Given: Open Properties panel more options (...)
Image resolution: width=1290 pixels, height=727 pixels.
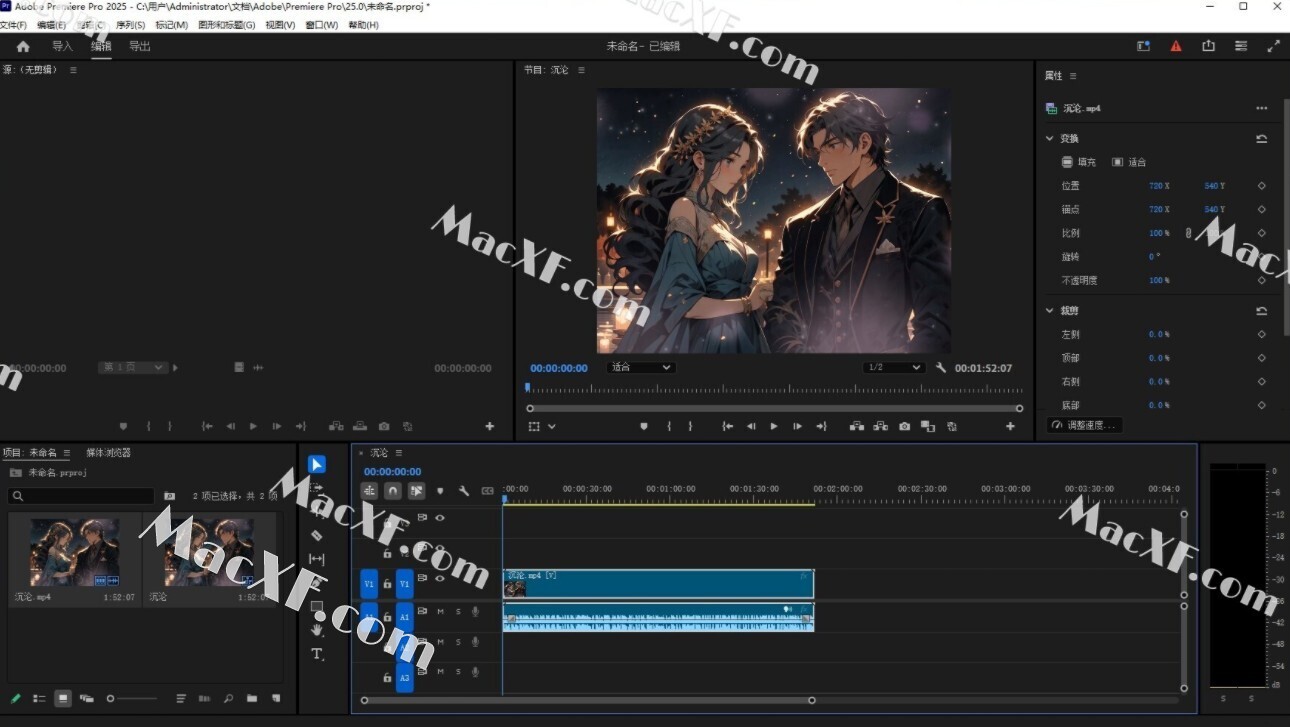Looking at the screenshot, I should [x=1262, y=108].
